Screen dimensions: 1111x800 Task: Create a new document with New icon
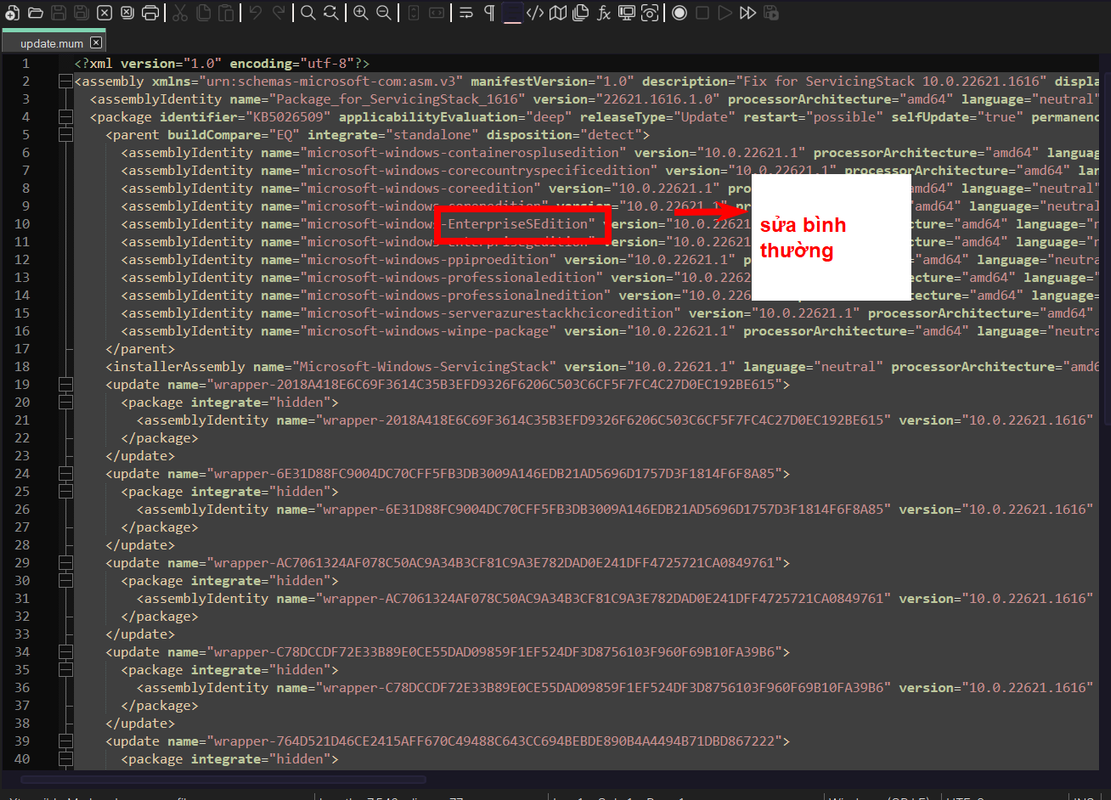click(x=12, y=13)
